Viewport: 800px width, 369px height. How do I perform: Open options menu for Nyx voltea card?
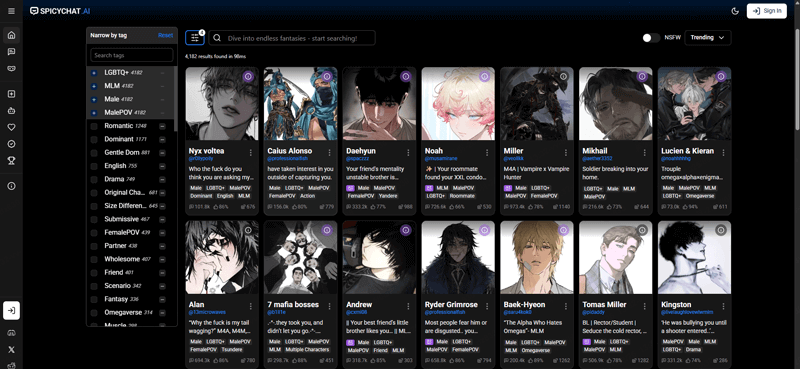coord(251,152)
